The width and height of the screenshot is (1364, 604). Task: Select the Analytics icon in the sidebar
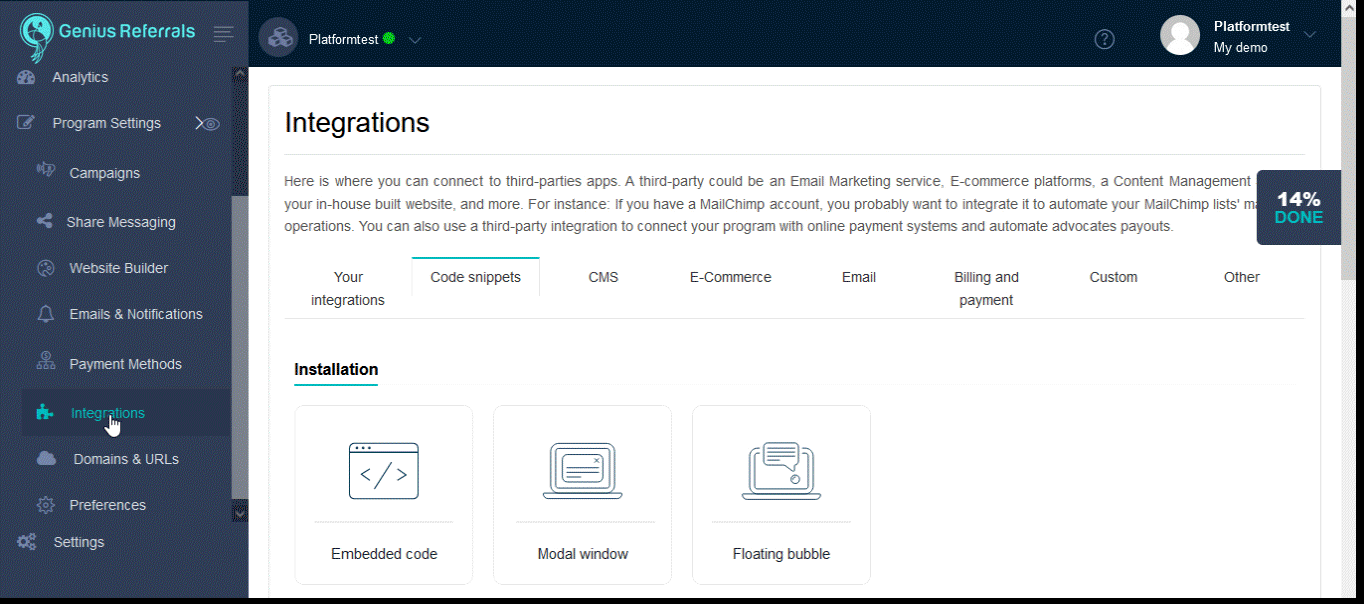[25, 77]
